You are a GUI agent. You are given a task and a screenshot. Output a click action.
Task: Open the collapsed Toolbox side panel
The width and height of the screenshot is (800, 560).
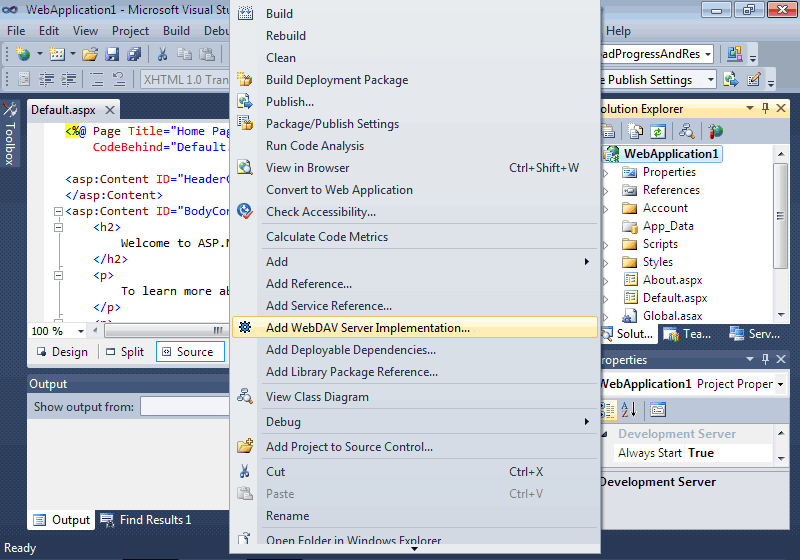(x=10, y=134)
